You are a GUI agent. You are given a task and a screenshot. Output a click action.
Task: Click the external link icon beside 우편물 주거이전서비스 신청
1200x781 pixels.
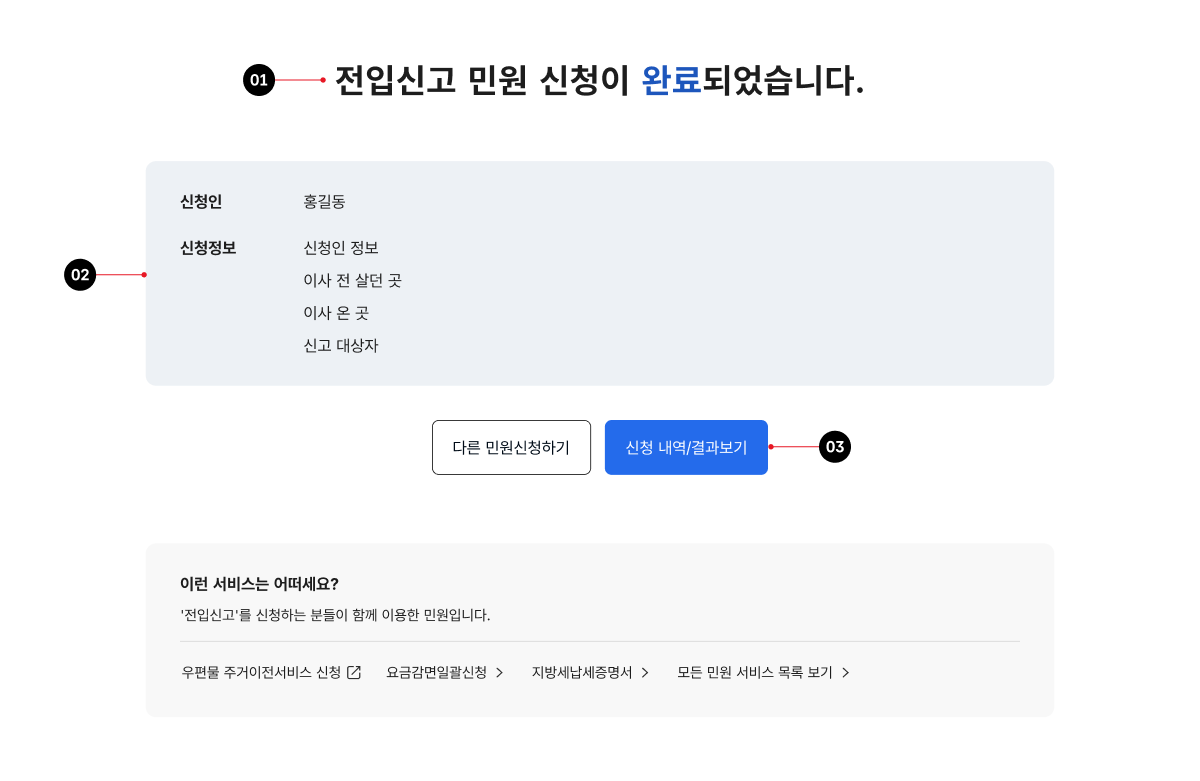354,673
